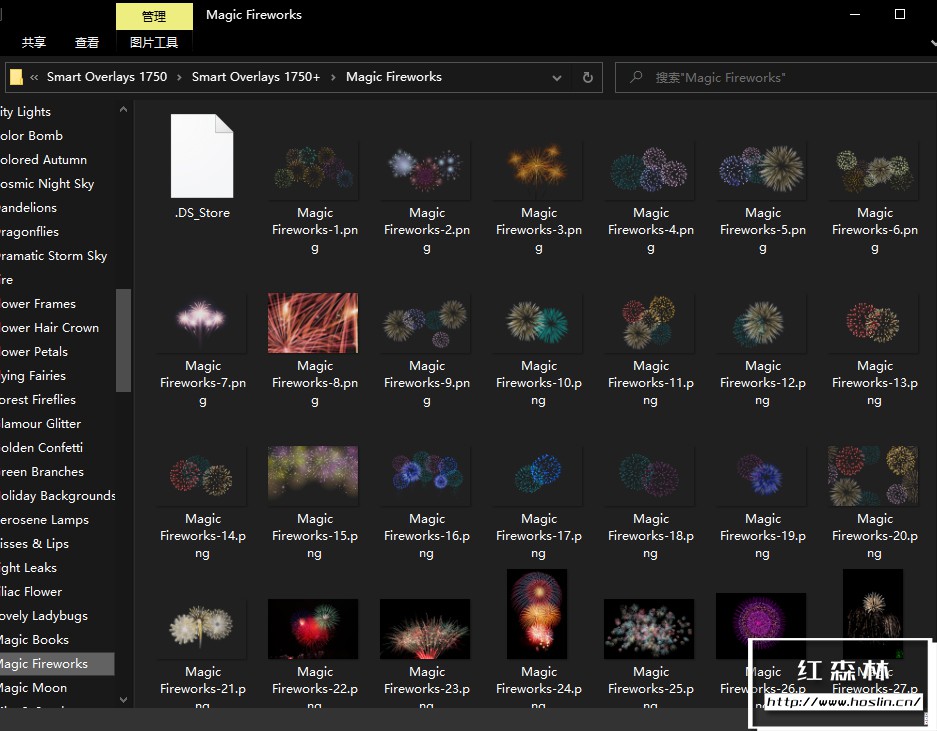Click navigation pane scrollbar thumb
Screen dimensions: 937x731
tap(123, 340)
